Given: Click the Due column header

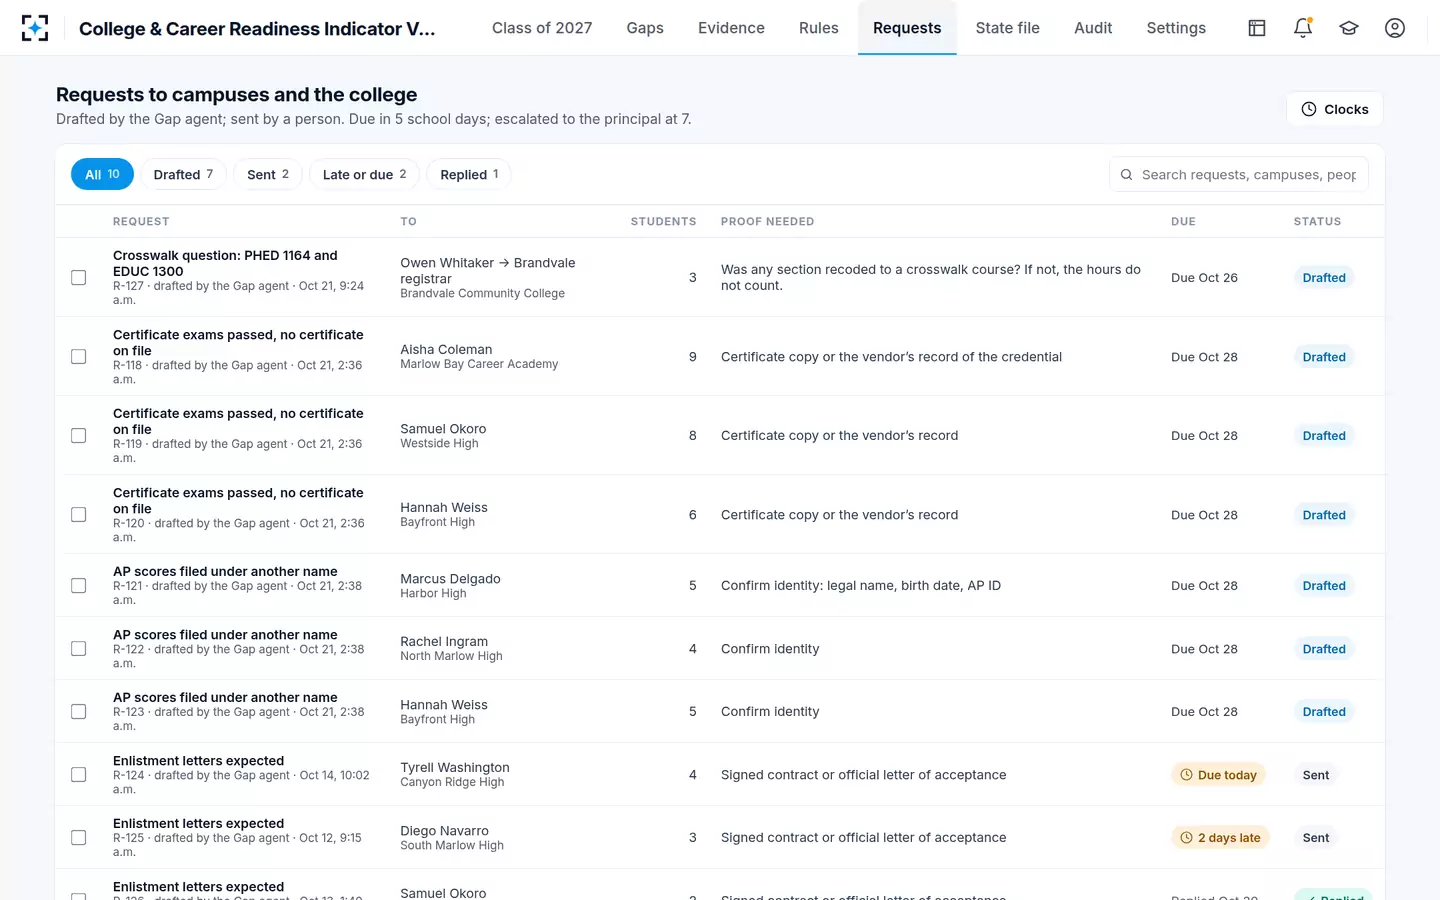Looking at the screenshot, I should (1183, 222).
